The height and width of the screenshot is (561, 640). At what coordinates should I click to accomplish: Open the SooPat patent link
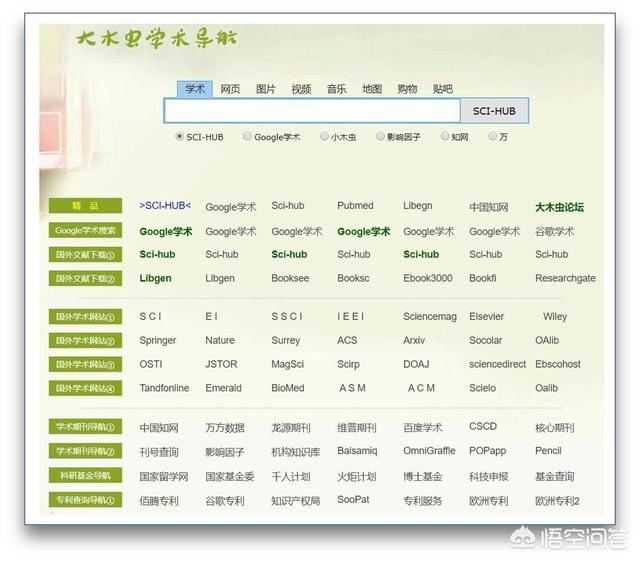click(x=353, y=499)
